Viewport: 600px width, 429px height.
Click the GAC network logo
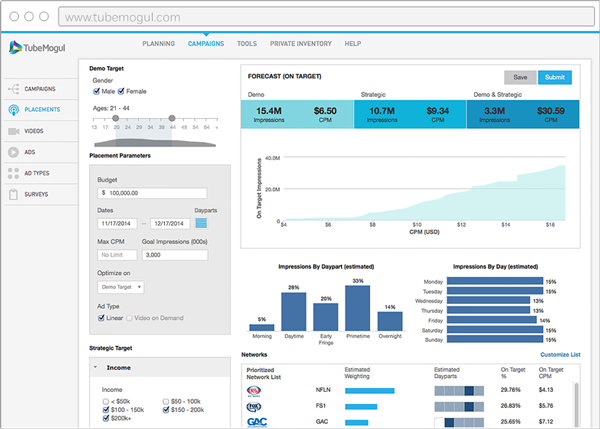pos(257,422)
